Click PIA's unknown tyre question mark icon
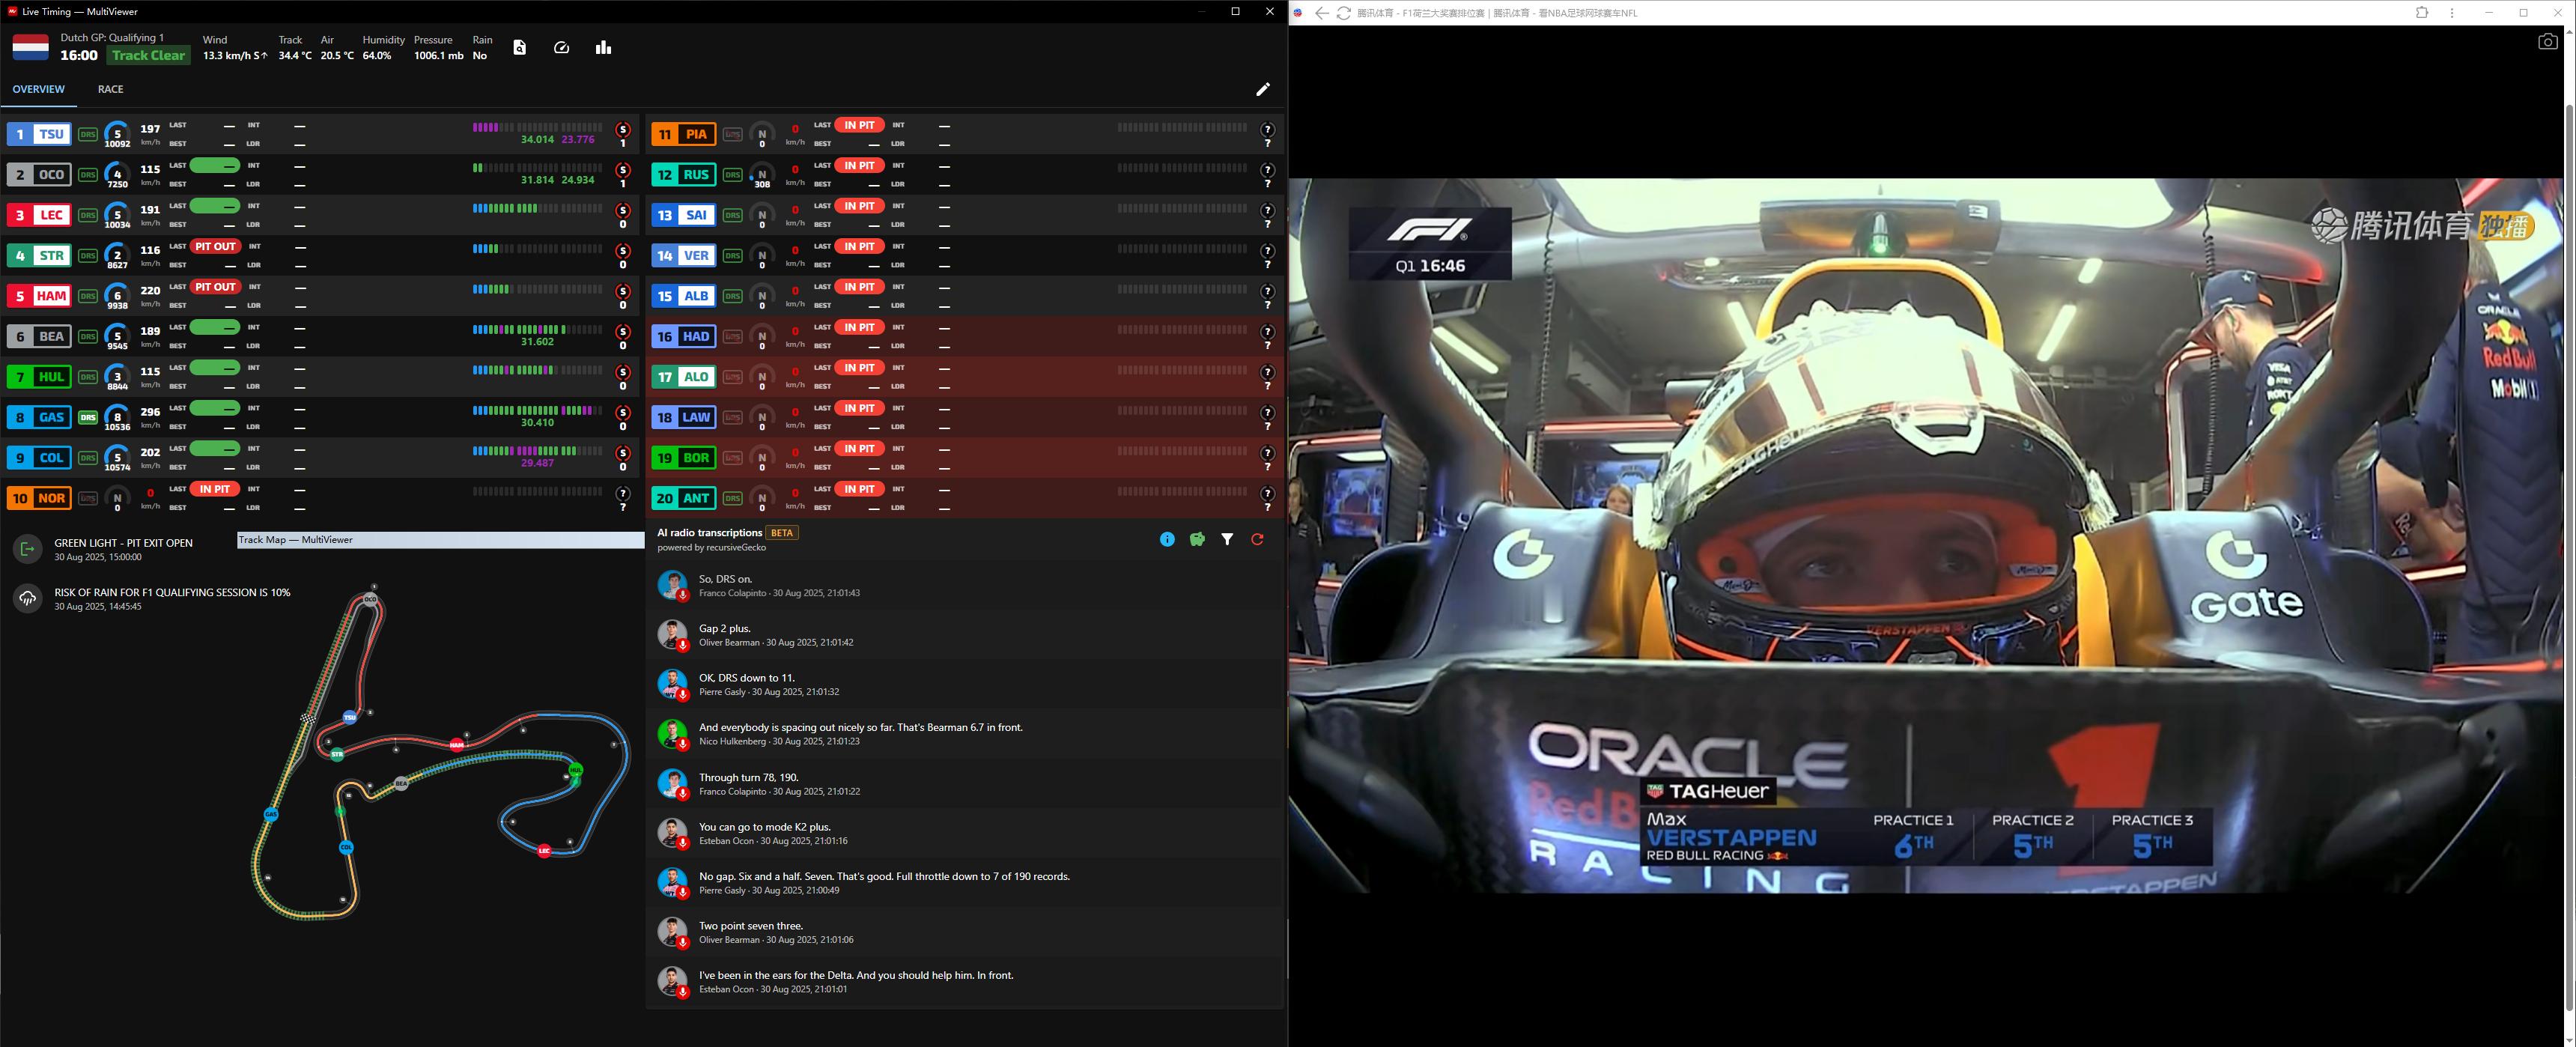 (x=1268, y=130)
